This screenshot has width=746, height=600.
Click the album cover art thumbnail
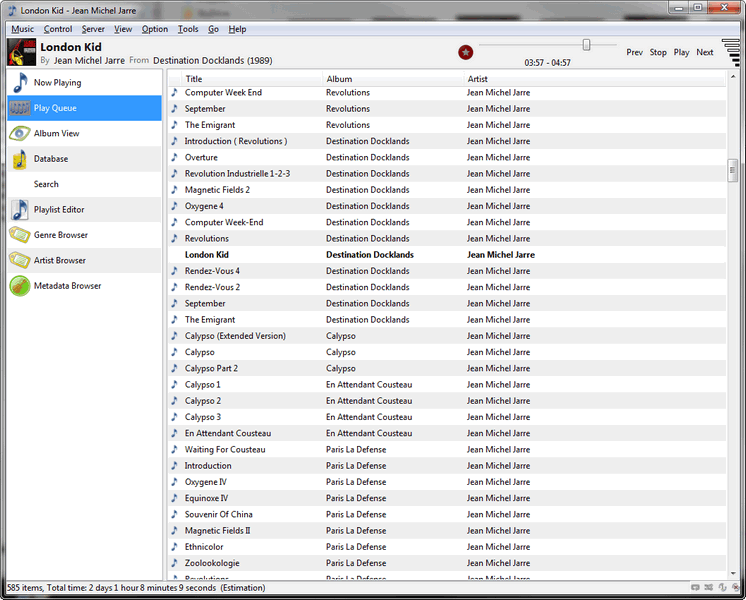coord(22,52)
